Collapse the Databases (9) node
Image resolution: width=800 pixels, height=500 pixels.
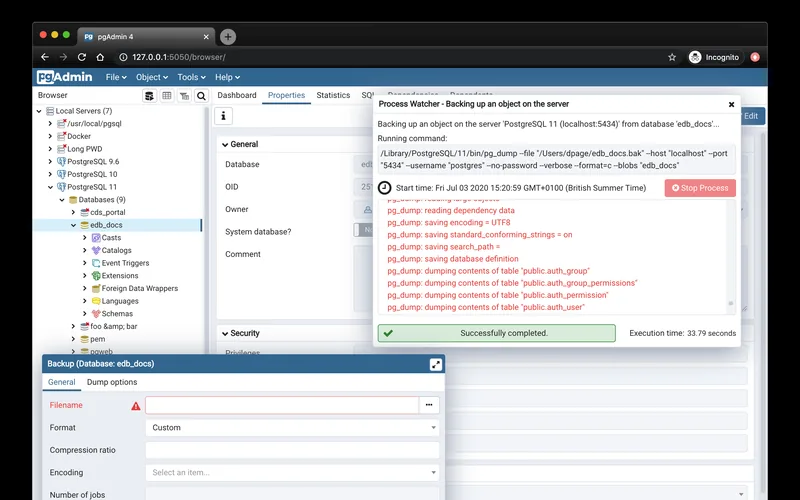pos(62,200)
